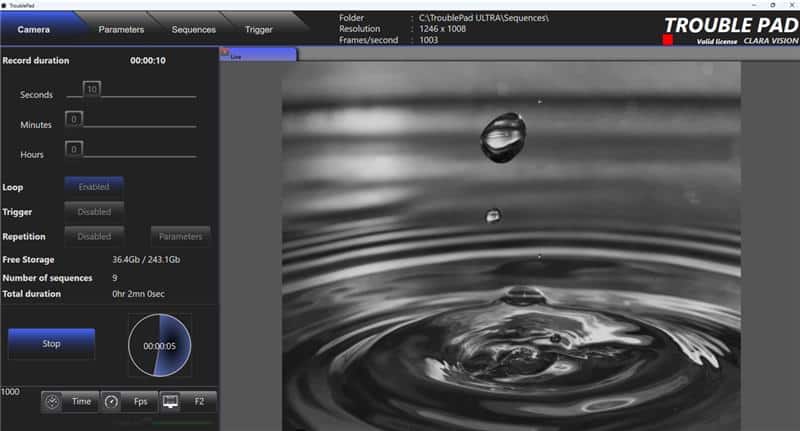Click the Valid license text

[x=717, y=41]
